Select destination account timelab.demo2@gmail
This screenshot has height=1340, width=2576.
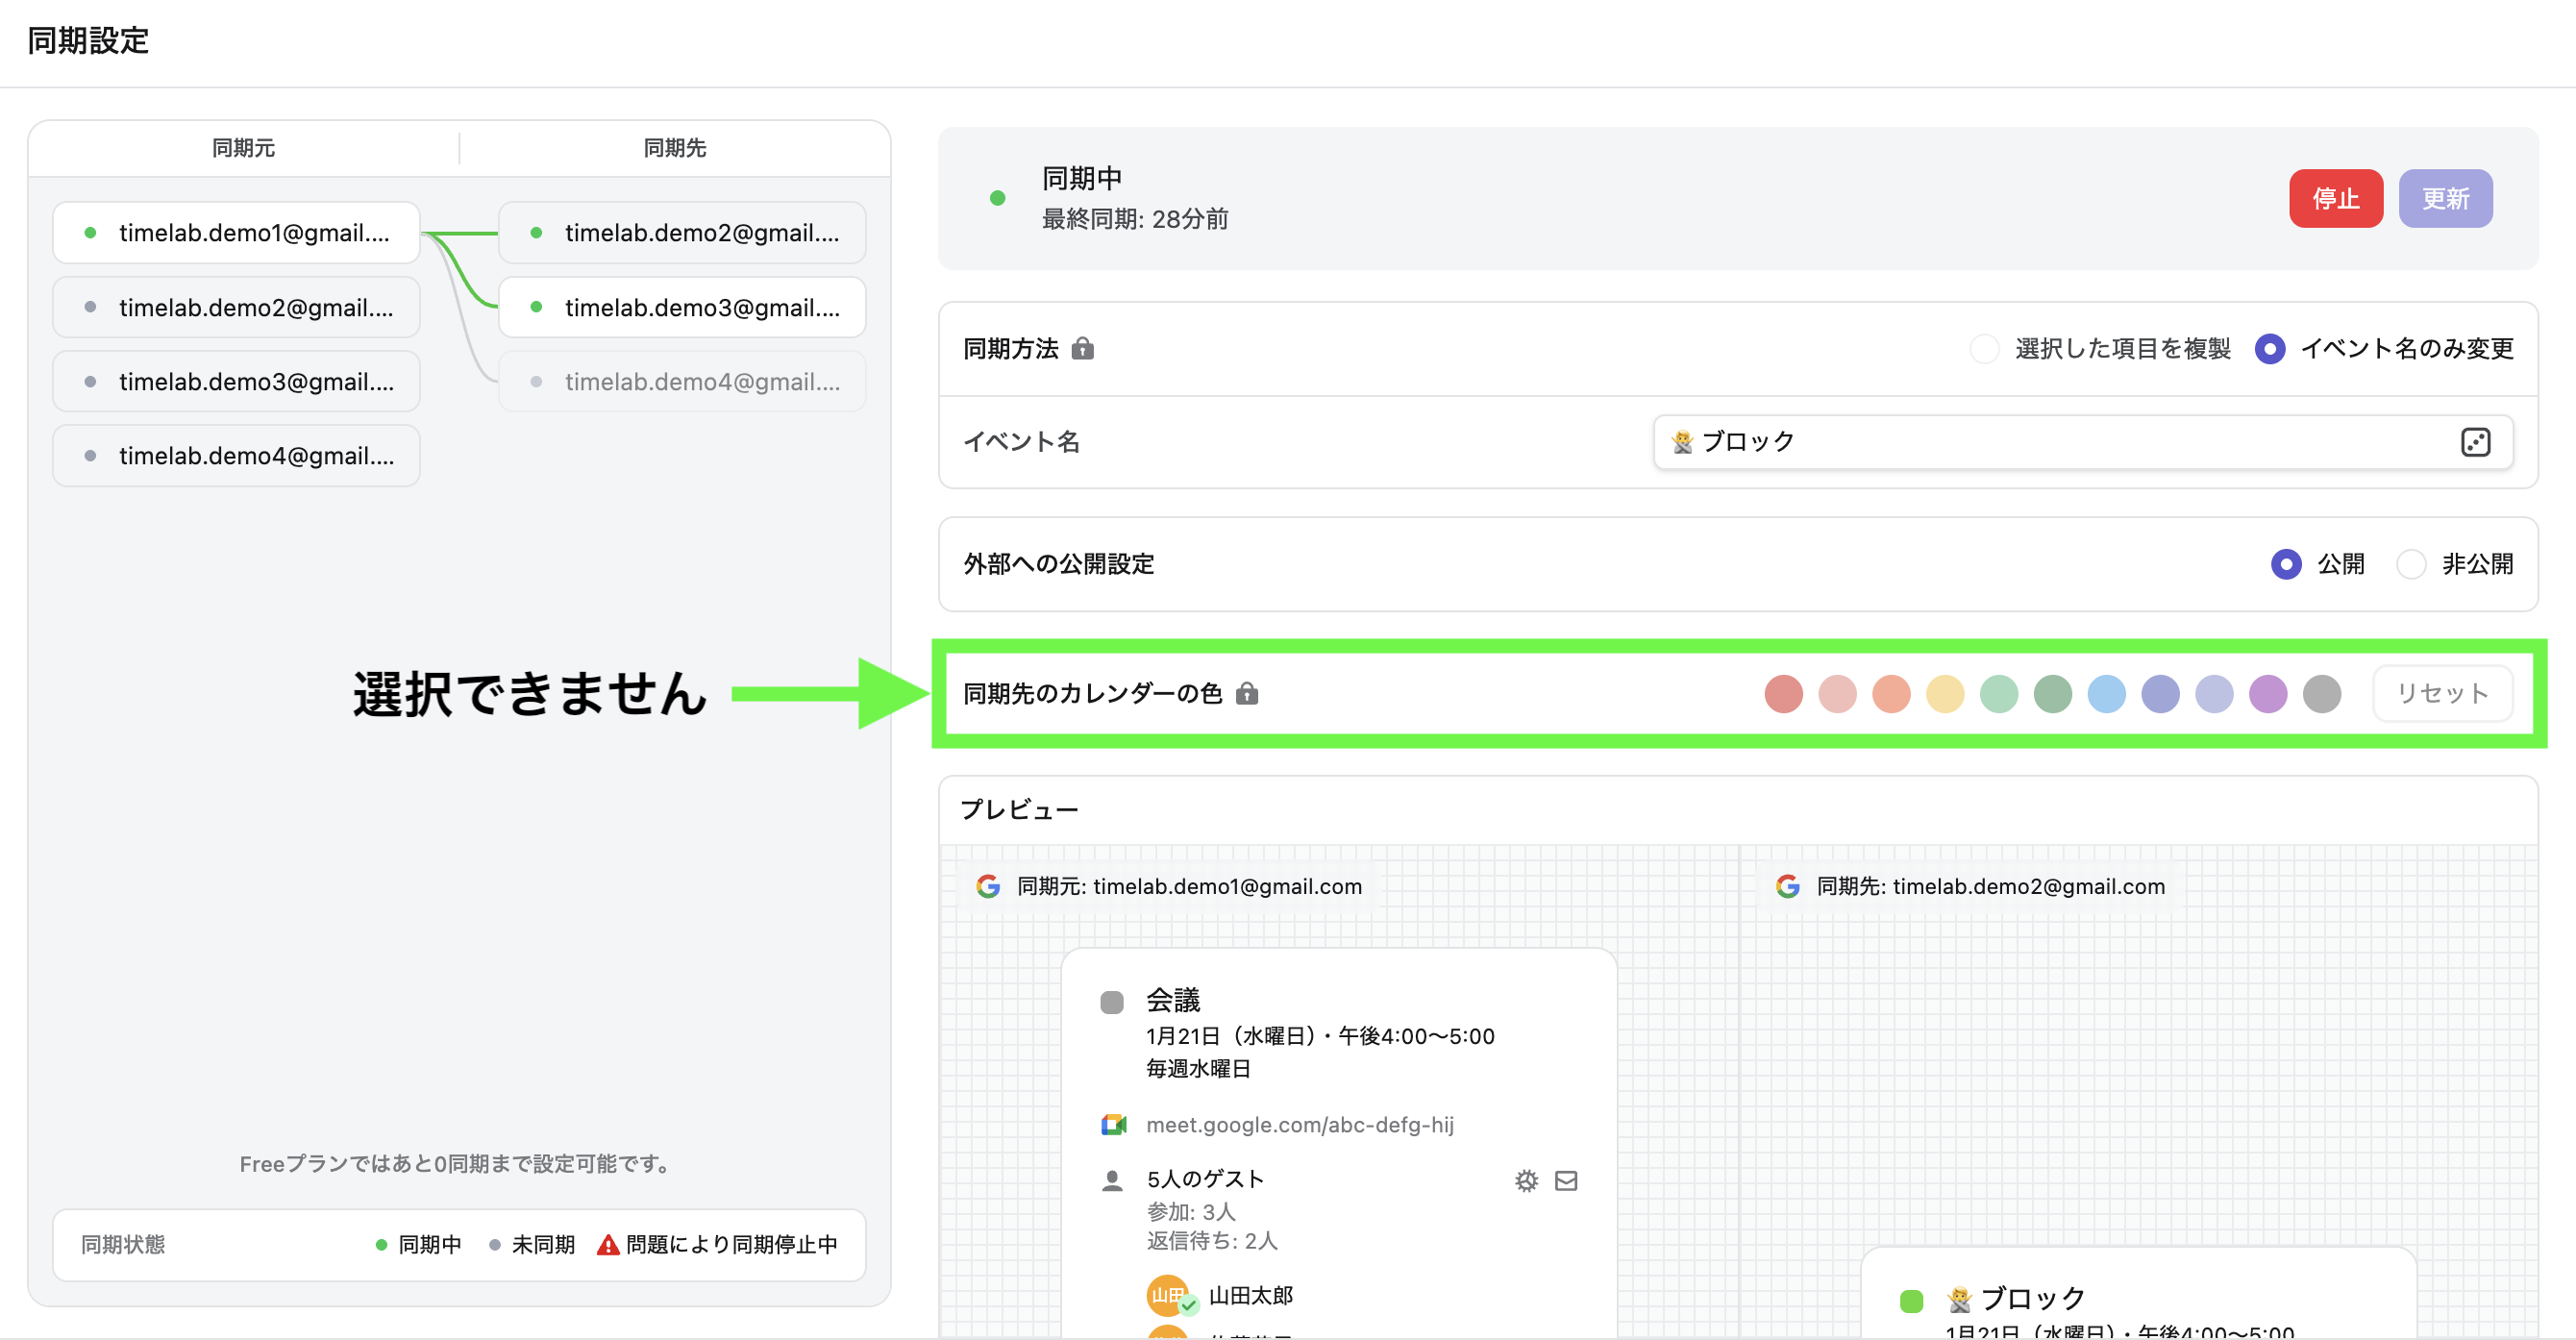[682, 233]
